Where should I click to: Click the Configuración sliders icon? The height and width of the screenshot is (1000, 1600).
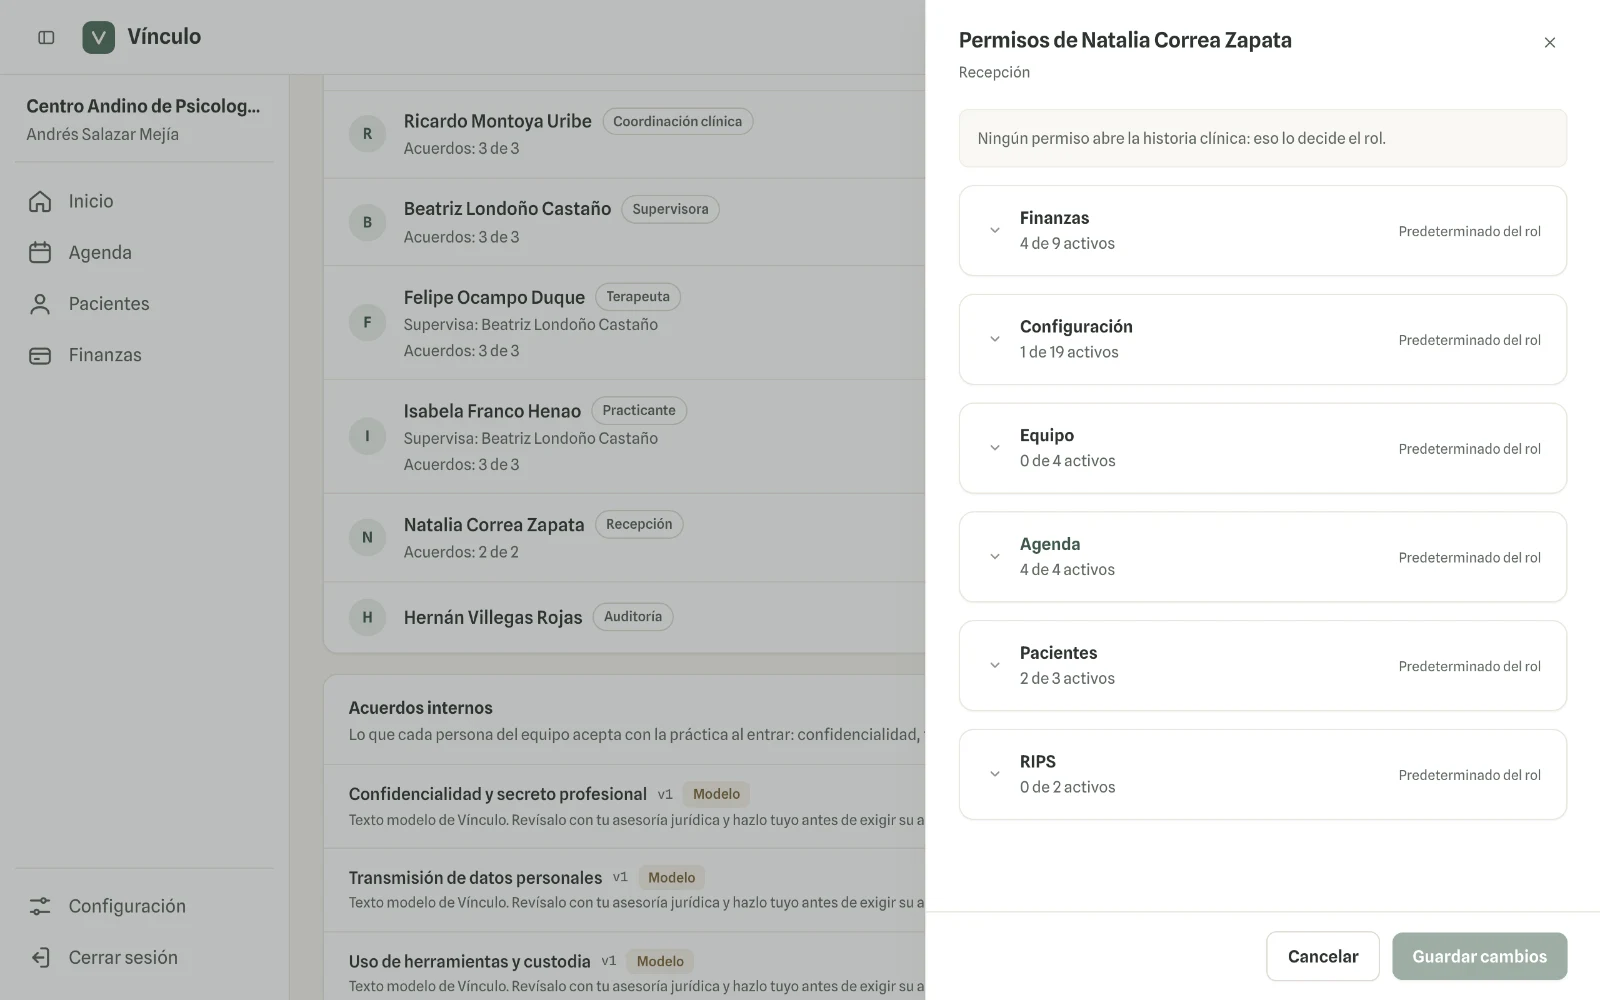(40, 906)
